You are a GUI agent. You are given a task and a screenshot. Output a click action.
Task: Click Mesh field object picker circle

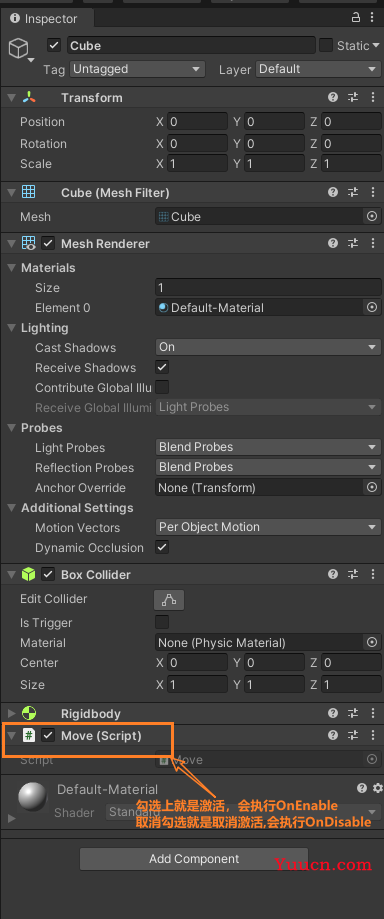point(372,216)
